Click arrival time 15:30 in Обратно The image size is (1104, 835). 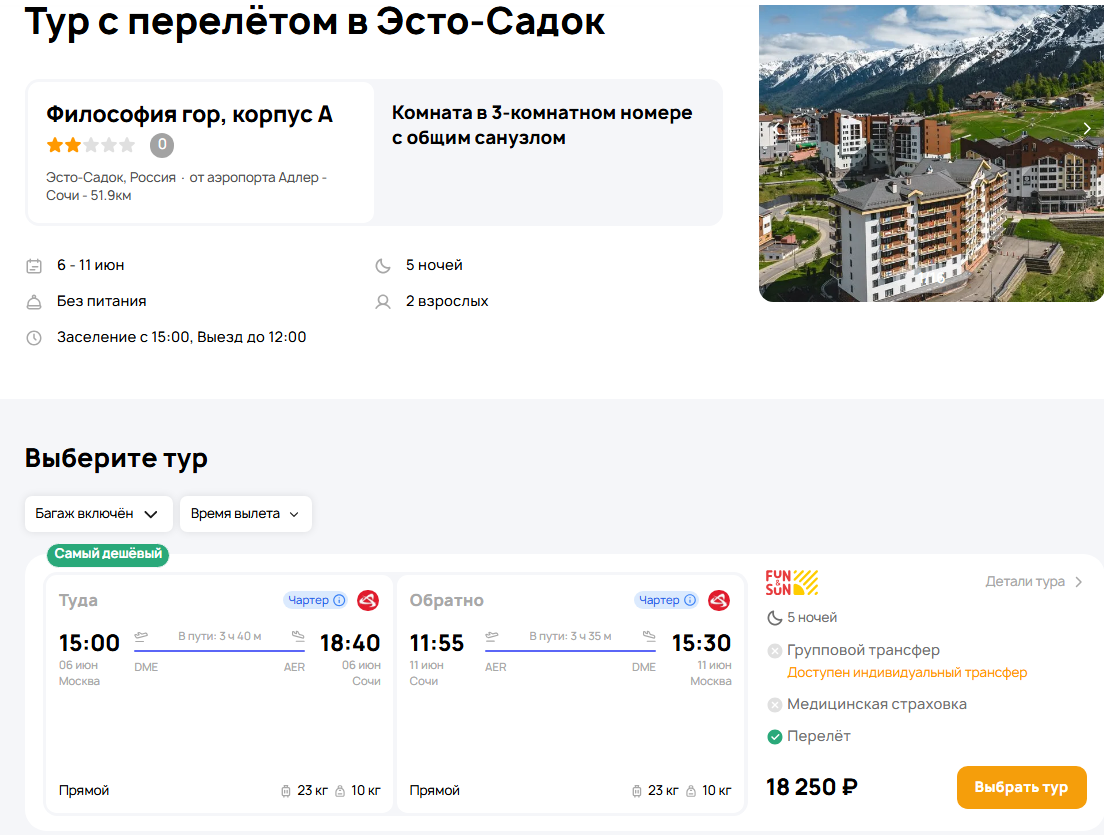pyautogui.click(x=701, y=643)
